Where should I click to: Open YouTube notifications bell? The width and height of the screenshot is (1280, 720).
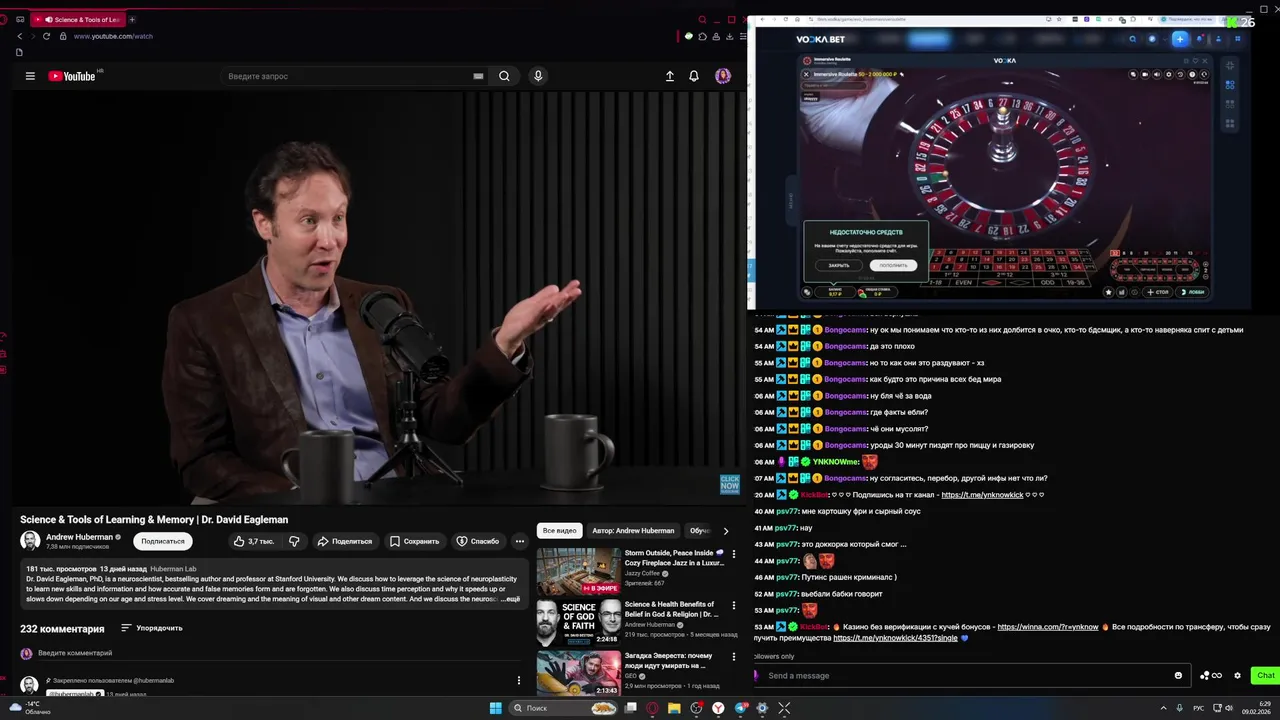click(x=694, y=76)
